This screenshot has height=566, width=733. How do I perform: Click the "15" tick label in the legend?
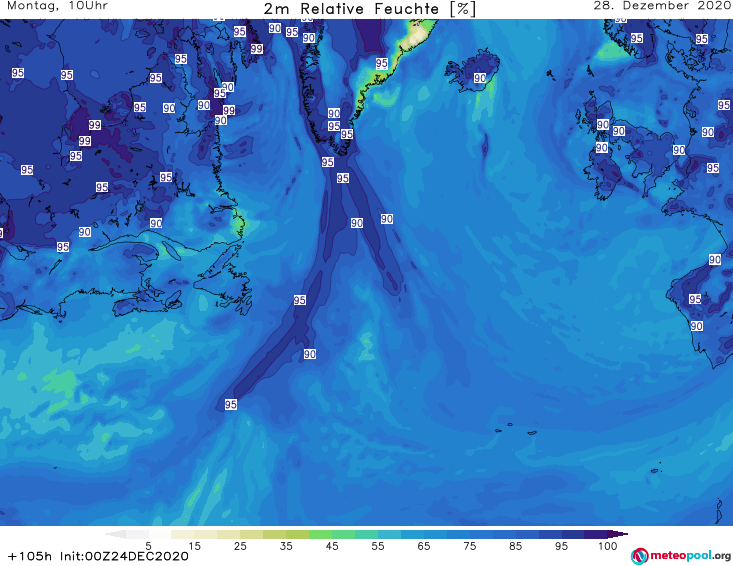pyautogui.click(x=194, y=546)
